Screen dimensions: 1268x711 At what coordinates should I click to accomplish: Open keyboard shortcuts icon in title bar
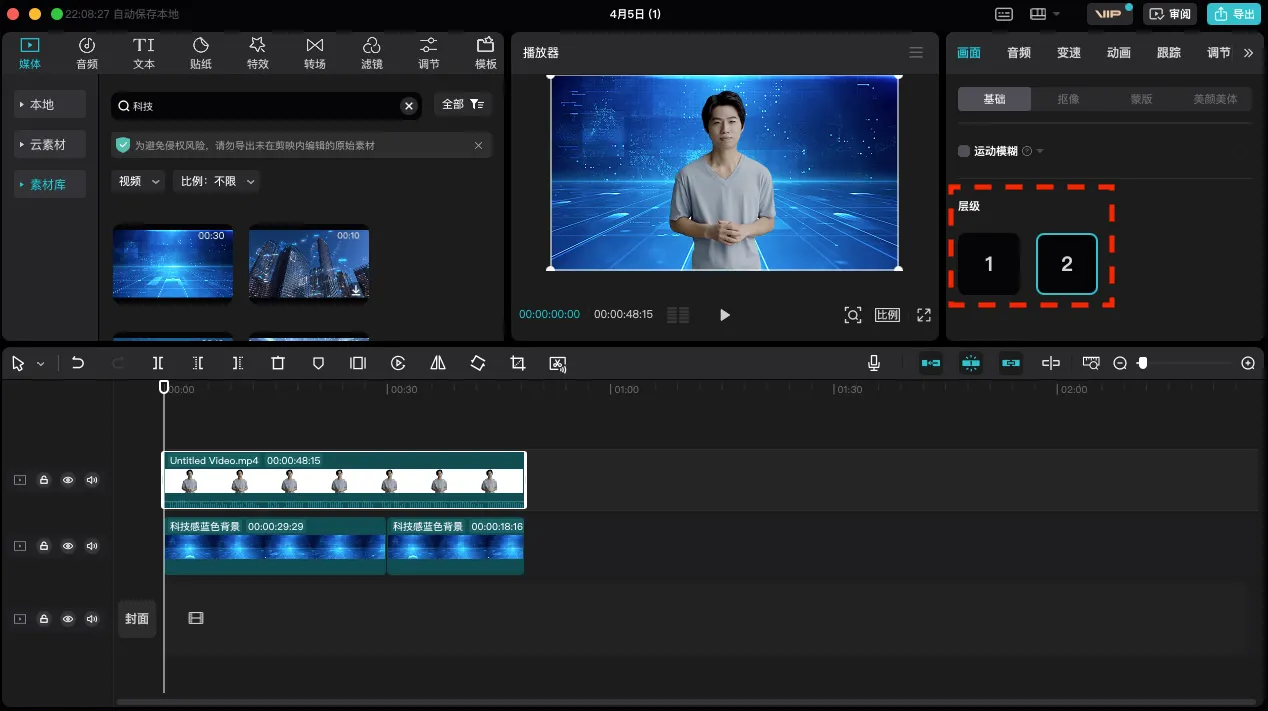[x=1004, y=14]
